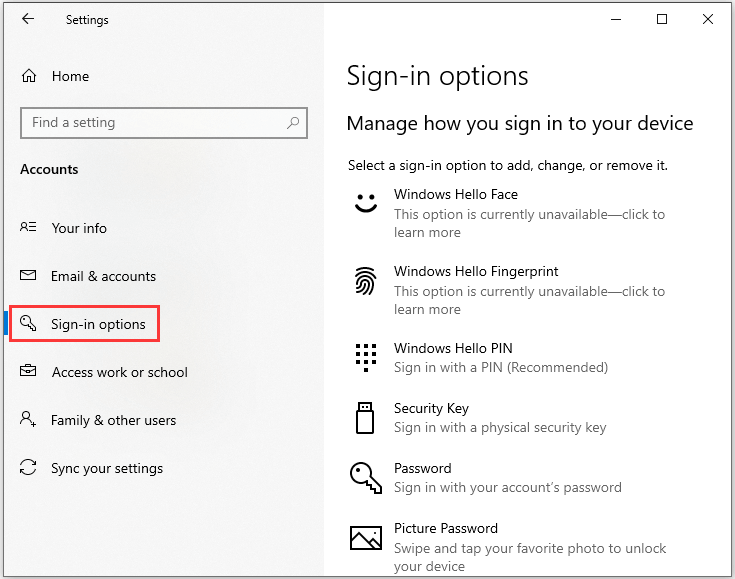Close the Settings window
Viewport: 735px width, 579px height.
coord(708,19)
